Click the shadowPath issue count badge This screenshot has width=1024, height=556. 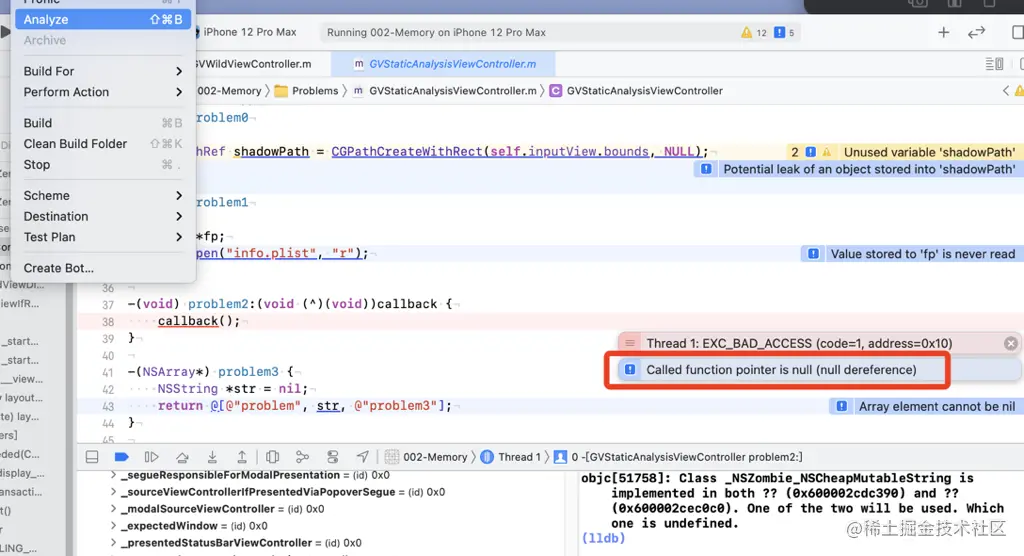coord(795,152)
